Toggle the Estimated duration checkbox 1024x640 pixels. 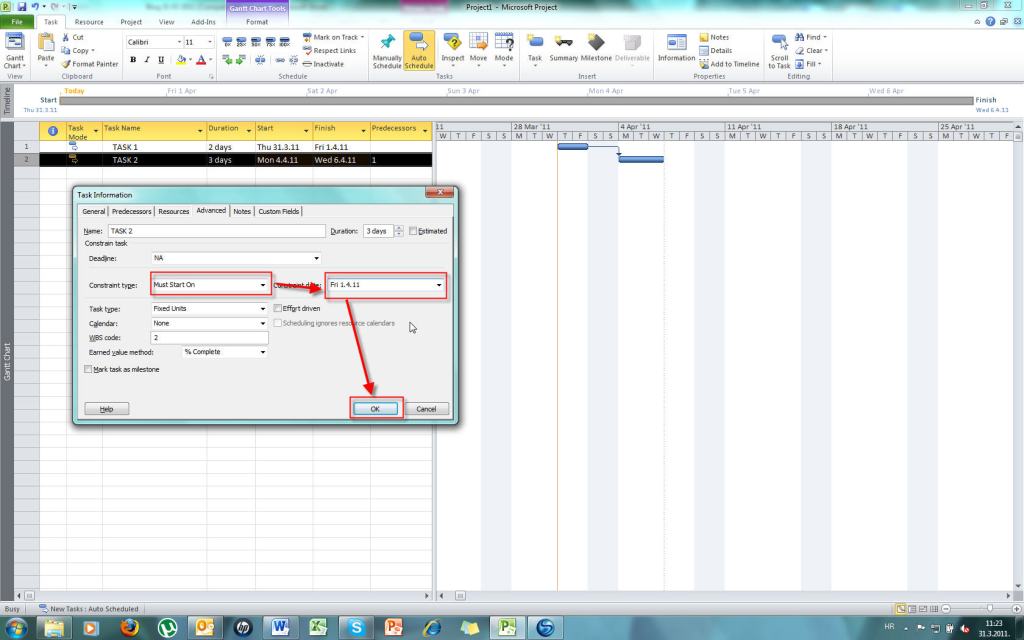414,231
